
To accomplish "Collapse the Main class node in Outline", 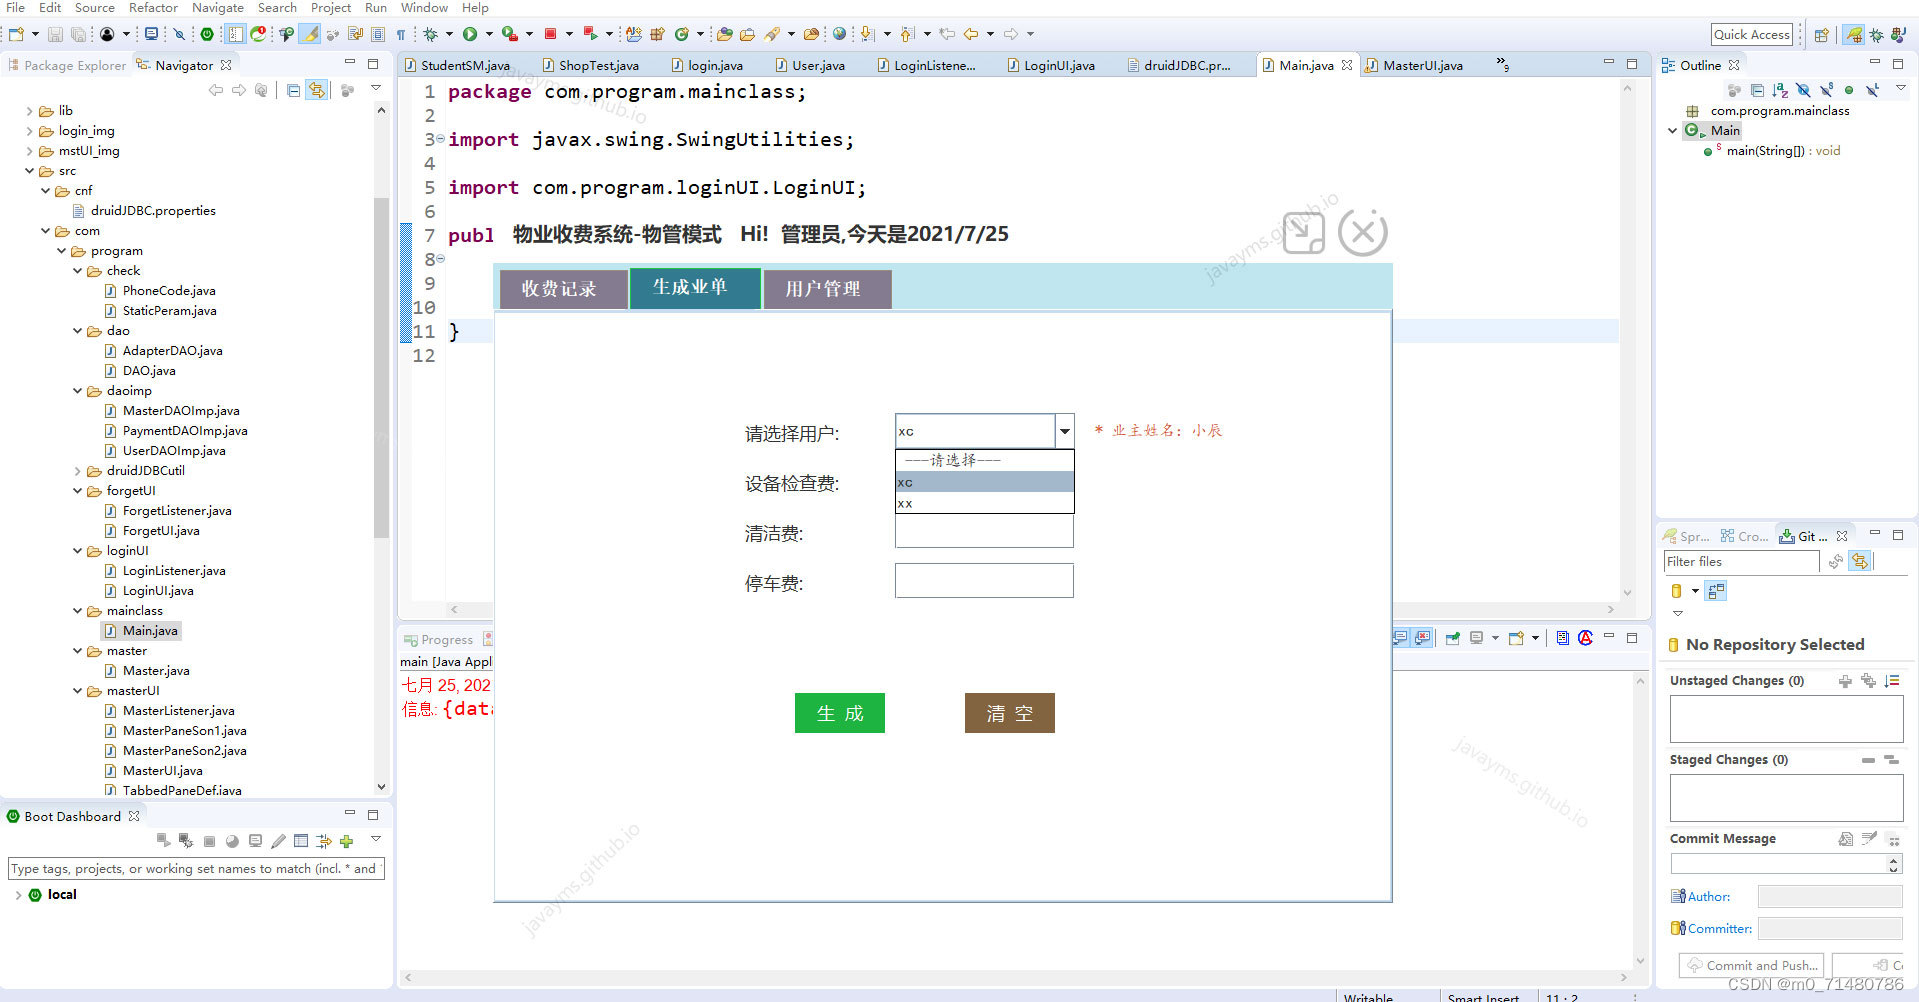I will [1672, 131].
